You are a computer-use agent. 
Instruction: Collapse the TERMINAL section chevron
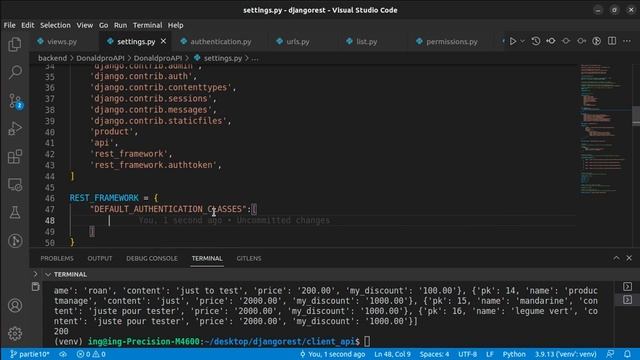coord(48,274)
